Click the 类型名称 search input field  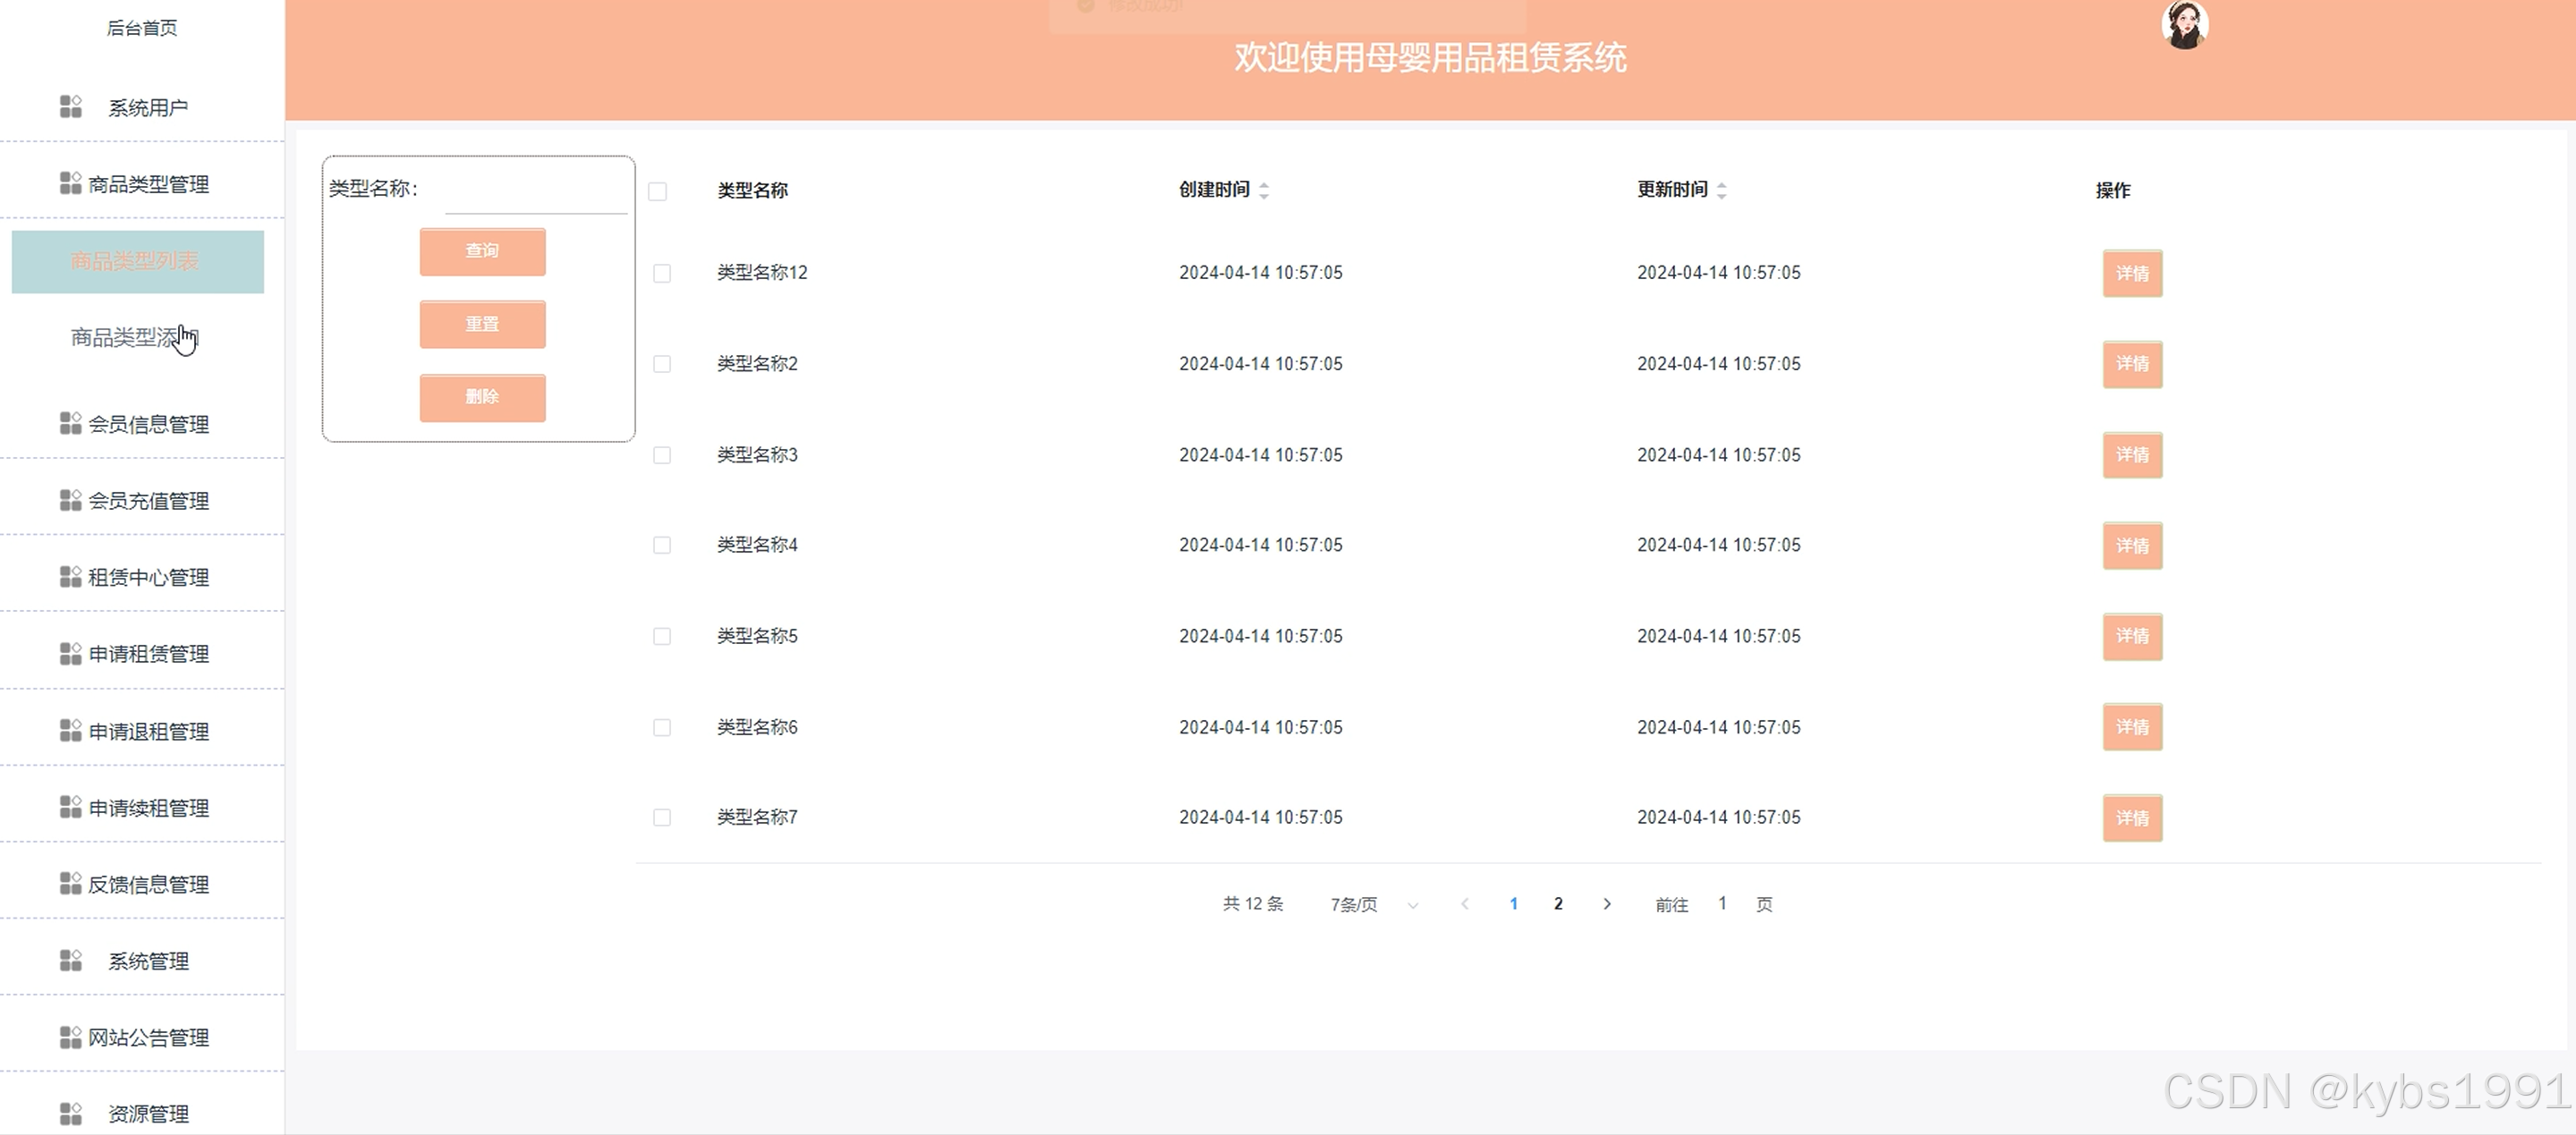[535, 197]
